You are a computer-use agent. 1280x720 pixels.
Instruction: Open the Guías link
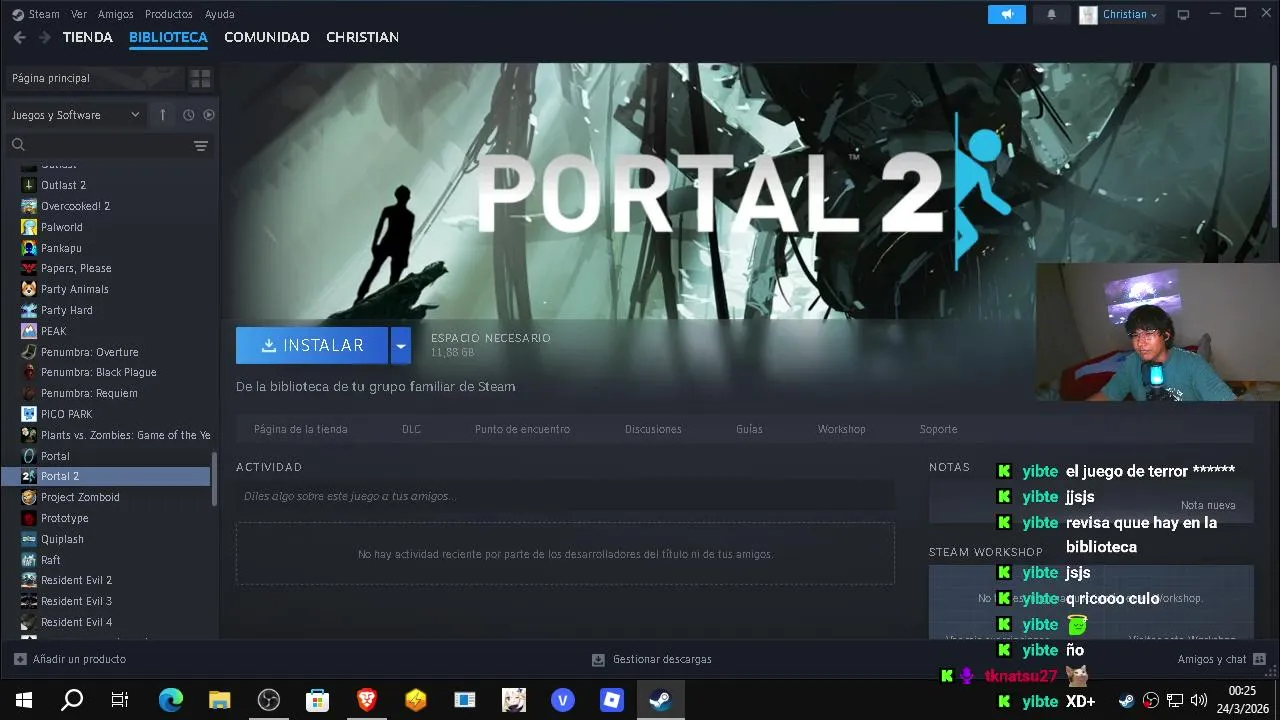[x=749, y=429]
